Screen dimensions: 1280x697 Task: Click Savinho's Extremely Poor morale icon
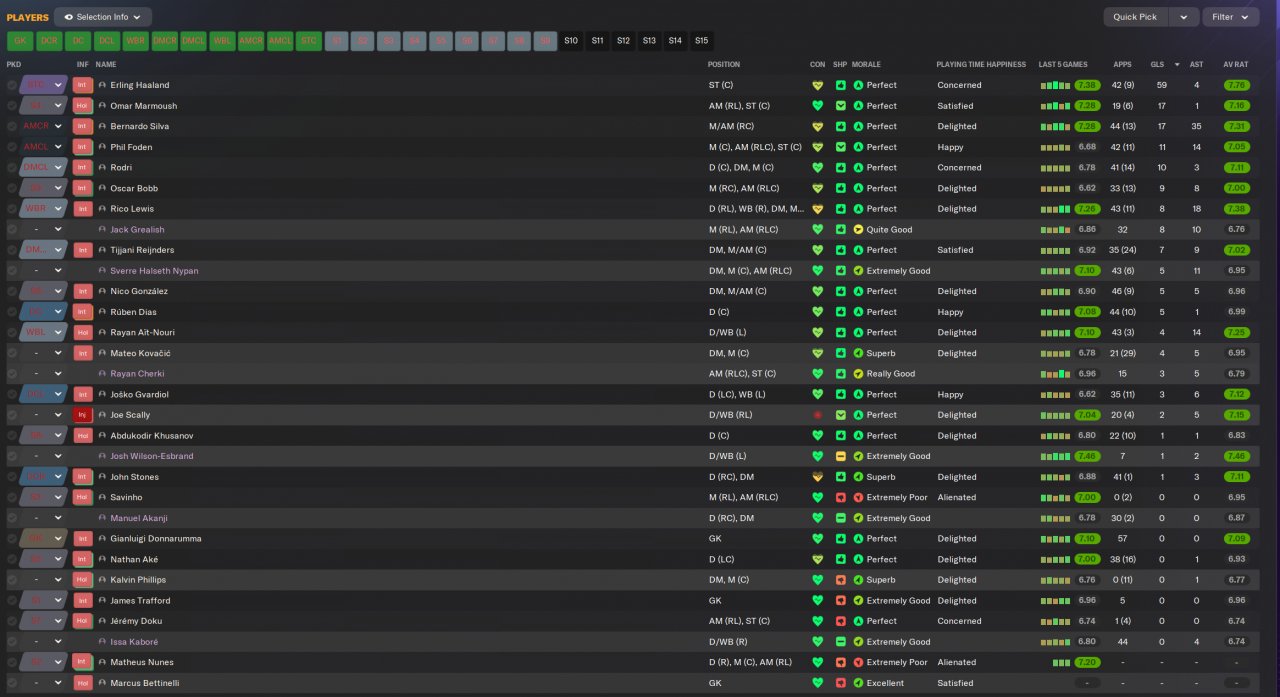(x=858, y=497)
